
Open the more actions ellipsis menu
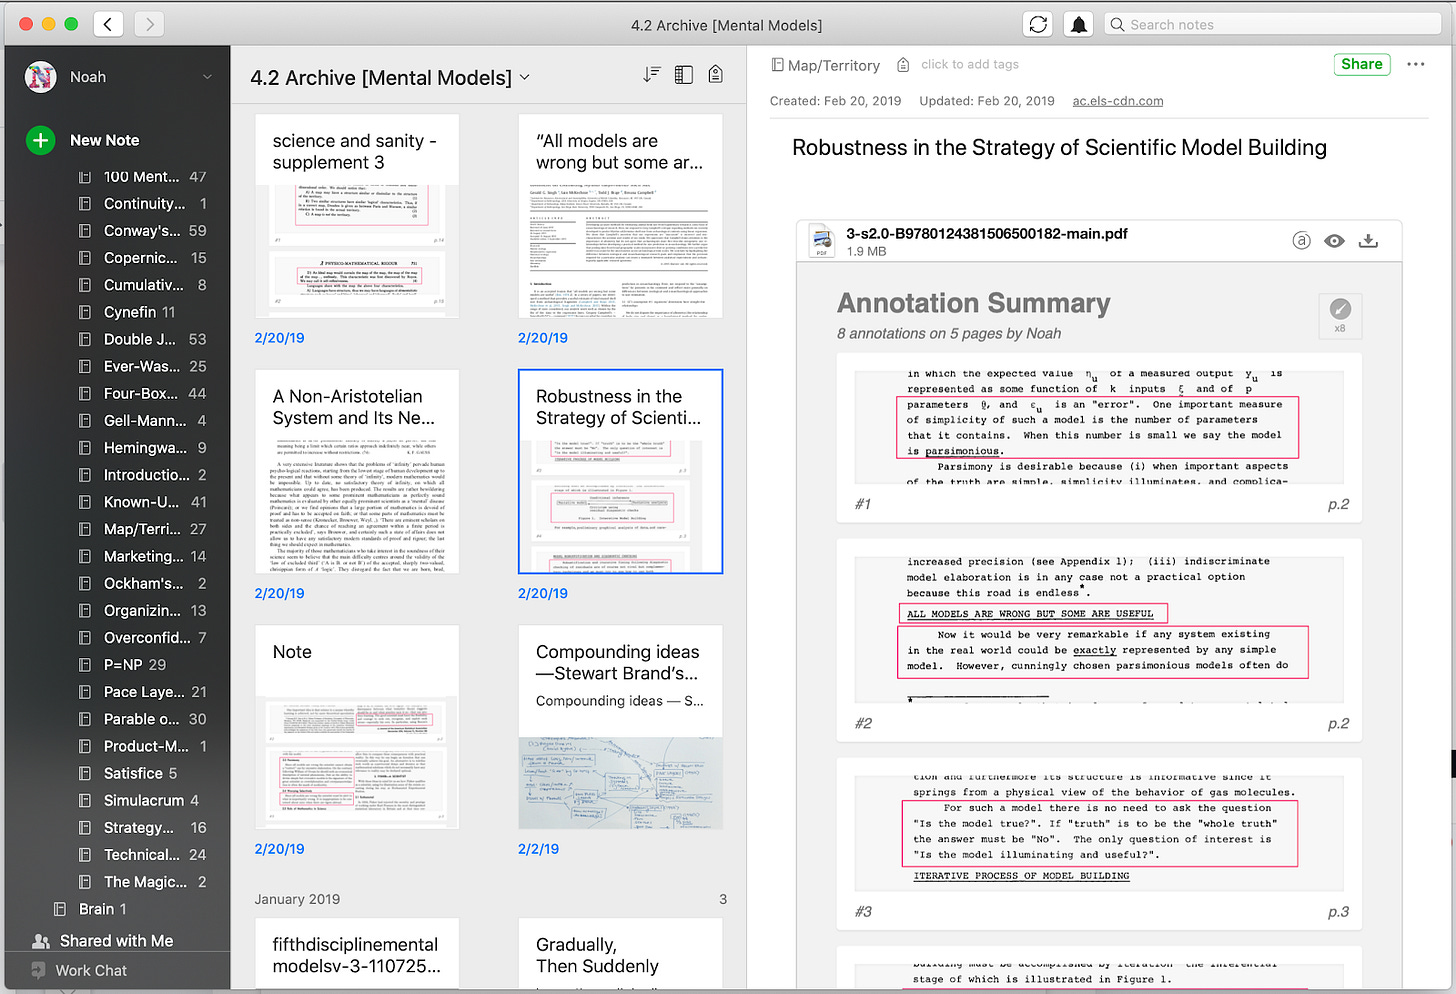pos(1416,64)
